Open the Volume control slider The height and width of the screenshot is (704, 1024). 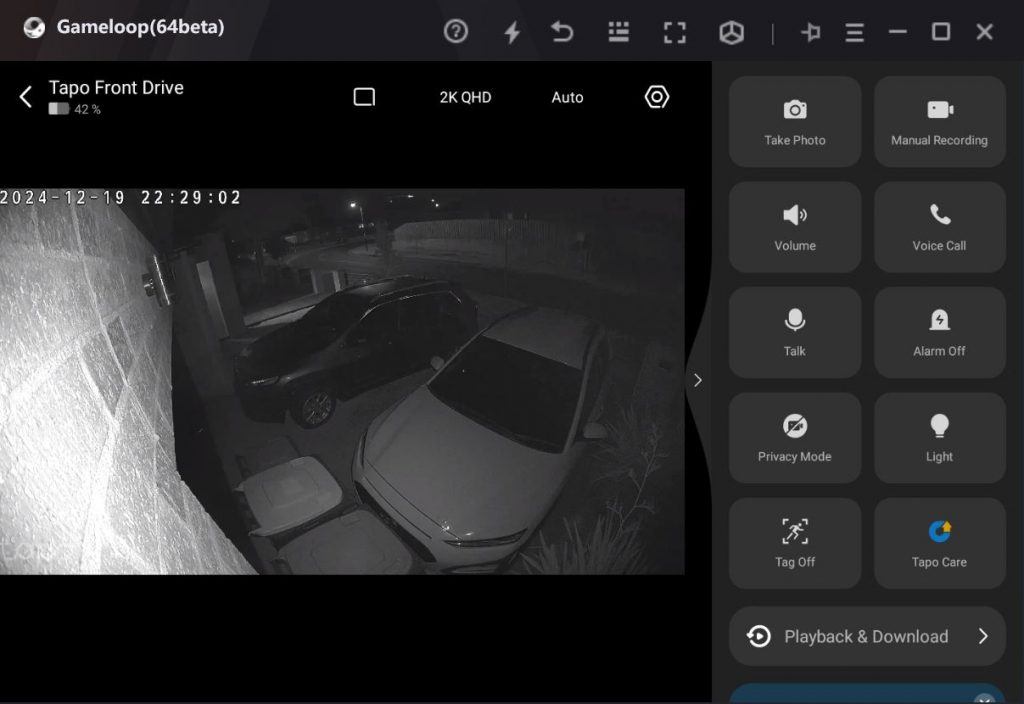(x=794, y=227)
